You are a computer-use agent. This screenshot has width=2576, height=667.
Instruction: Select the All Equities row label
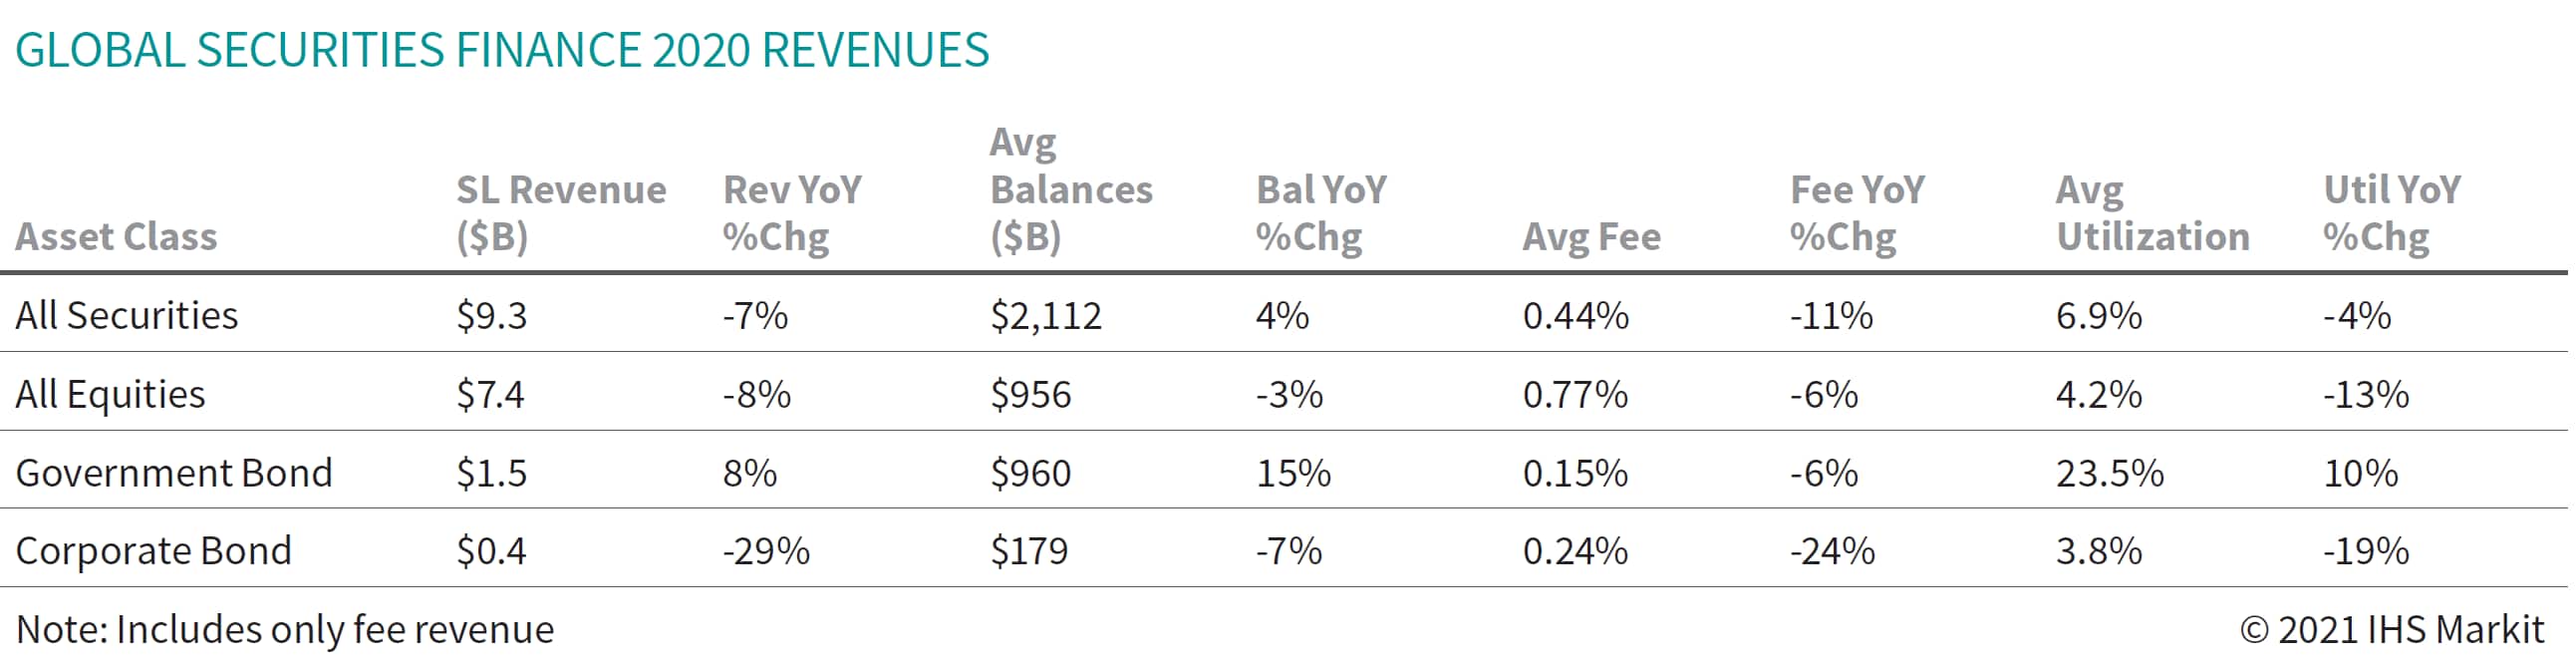coord(110,394)
